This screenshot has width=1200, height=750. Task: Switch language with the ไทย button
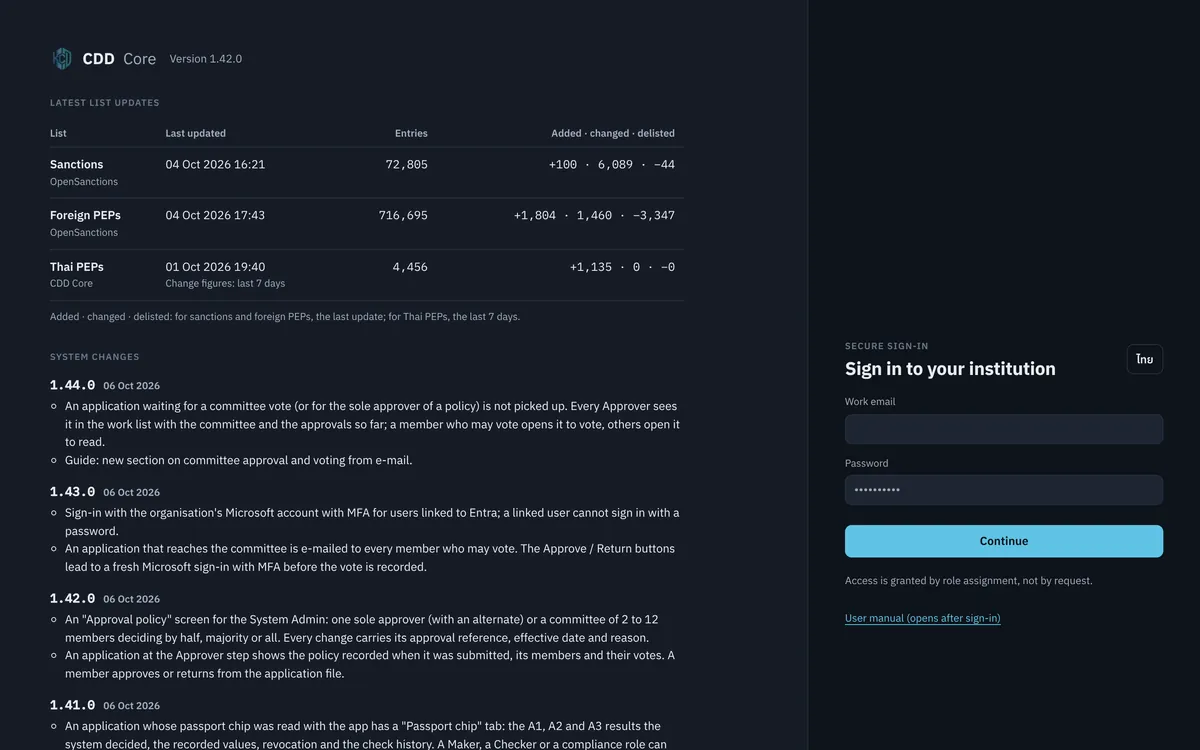(1144, 359)
